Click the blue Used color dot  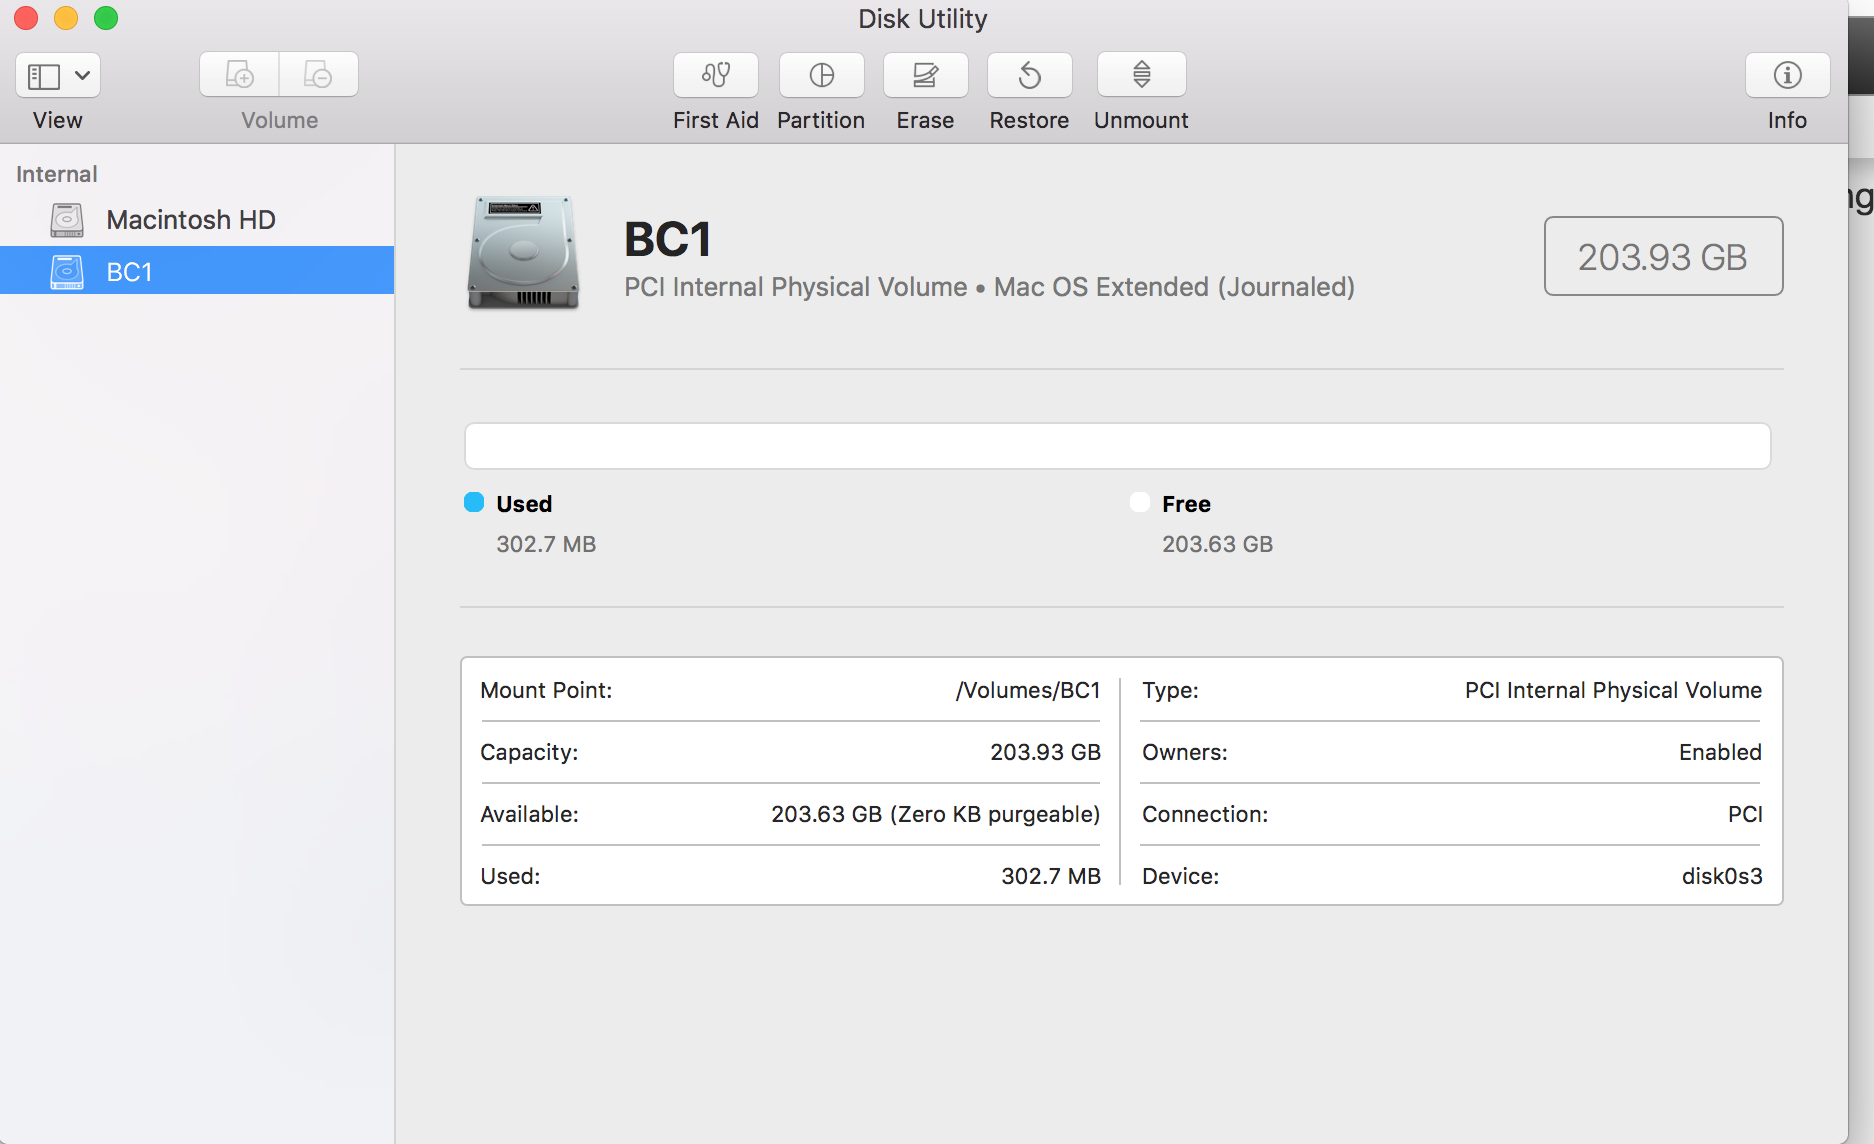click(474, 502)
